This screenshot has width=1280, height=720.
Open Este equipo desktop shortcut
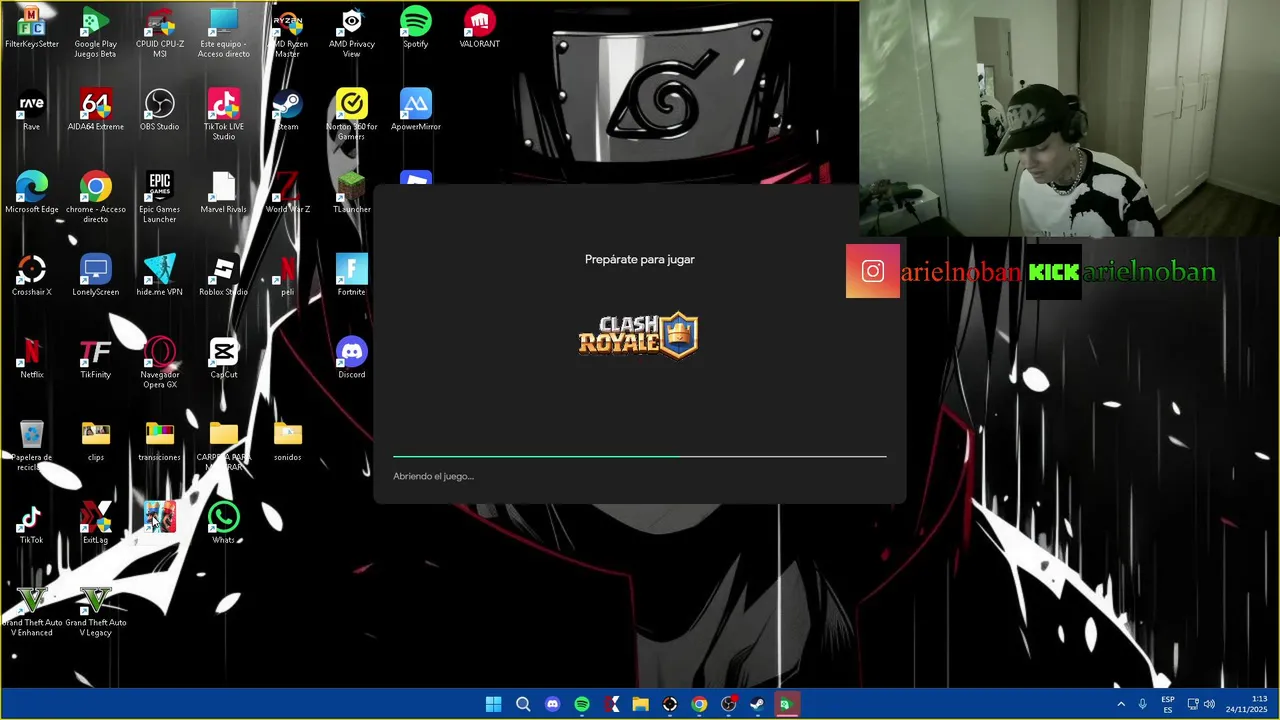click(223, 32)
